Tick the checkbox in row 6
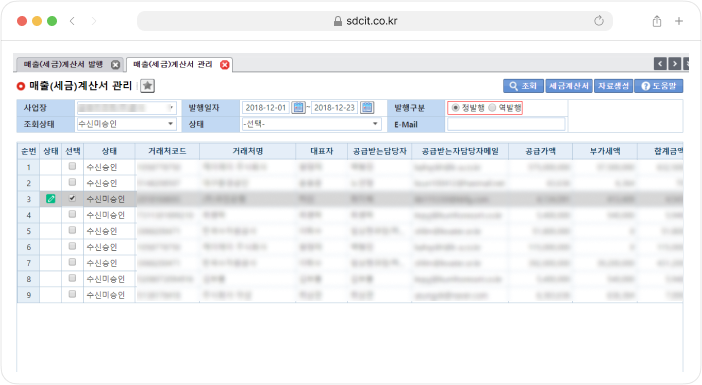 click(x=72, y=246)
